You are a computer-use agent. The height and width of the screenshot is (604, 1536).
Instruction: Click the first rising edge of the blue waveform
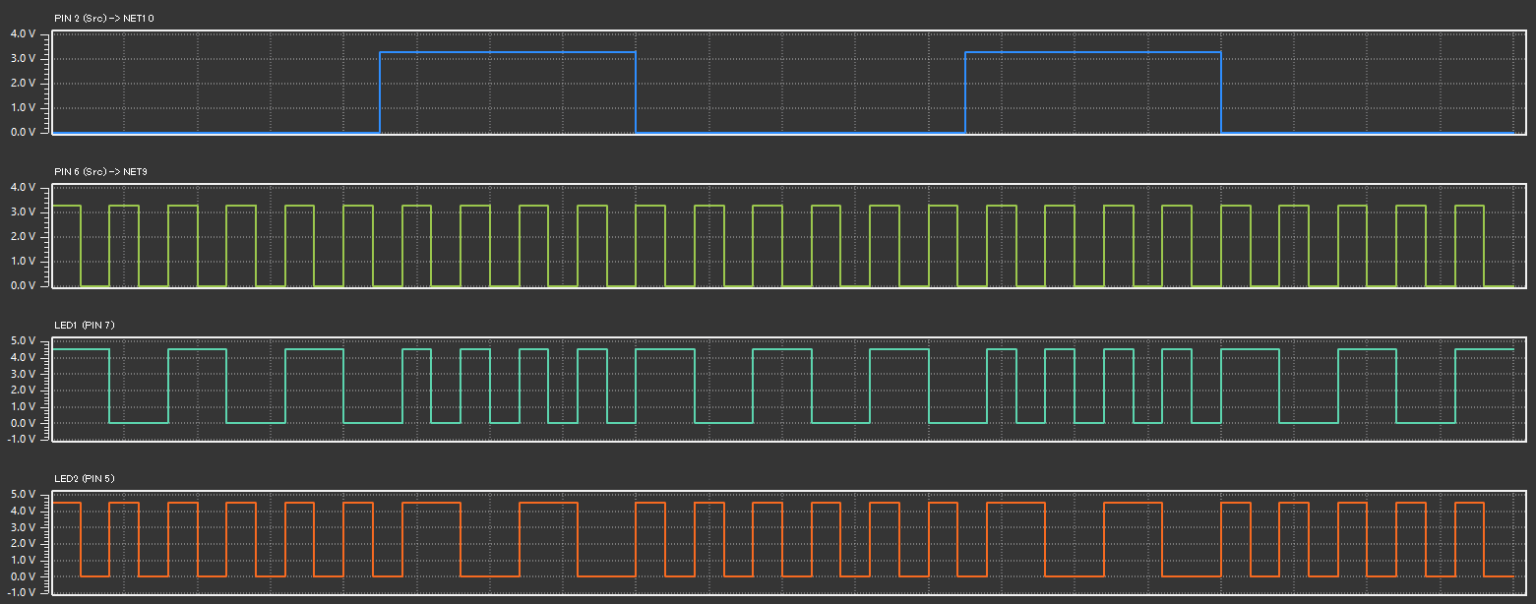click(x=380, y=92)
